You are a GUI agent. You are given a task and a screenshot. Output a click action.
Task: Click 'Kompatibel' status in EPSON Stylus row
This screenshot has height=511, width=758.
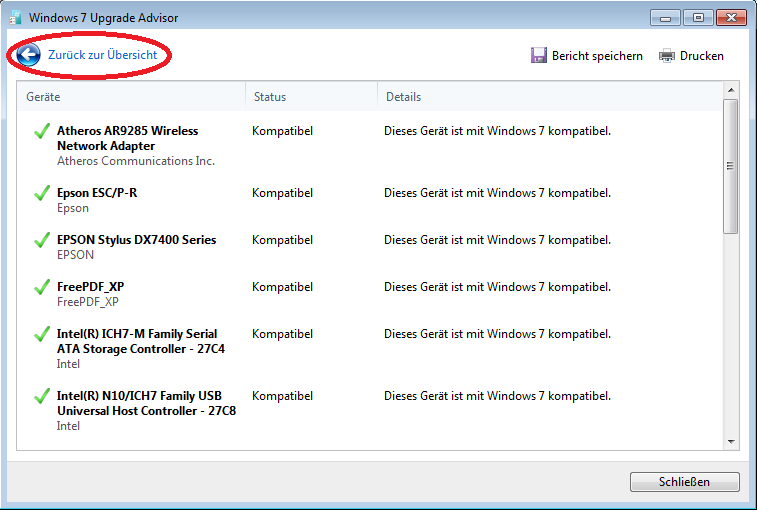[x=282, y=240]
